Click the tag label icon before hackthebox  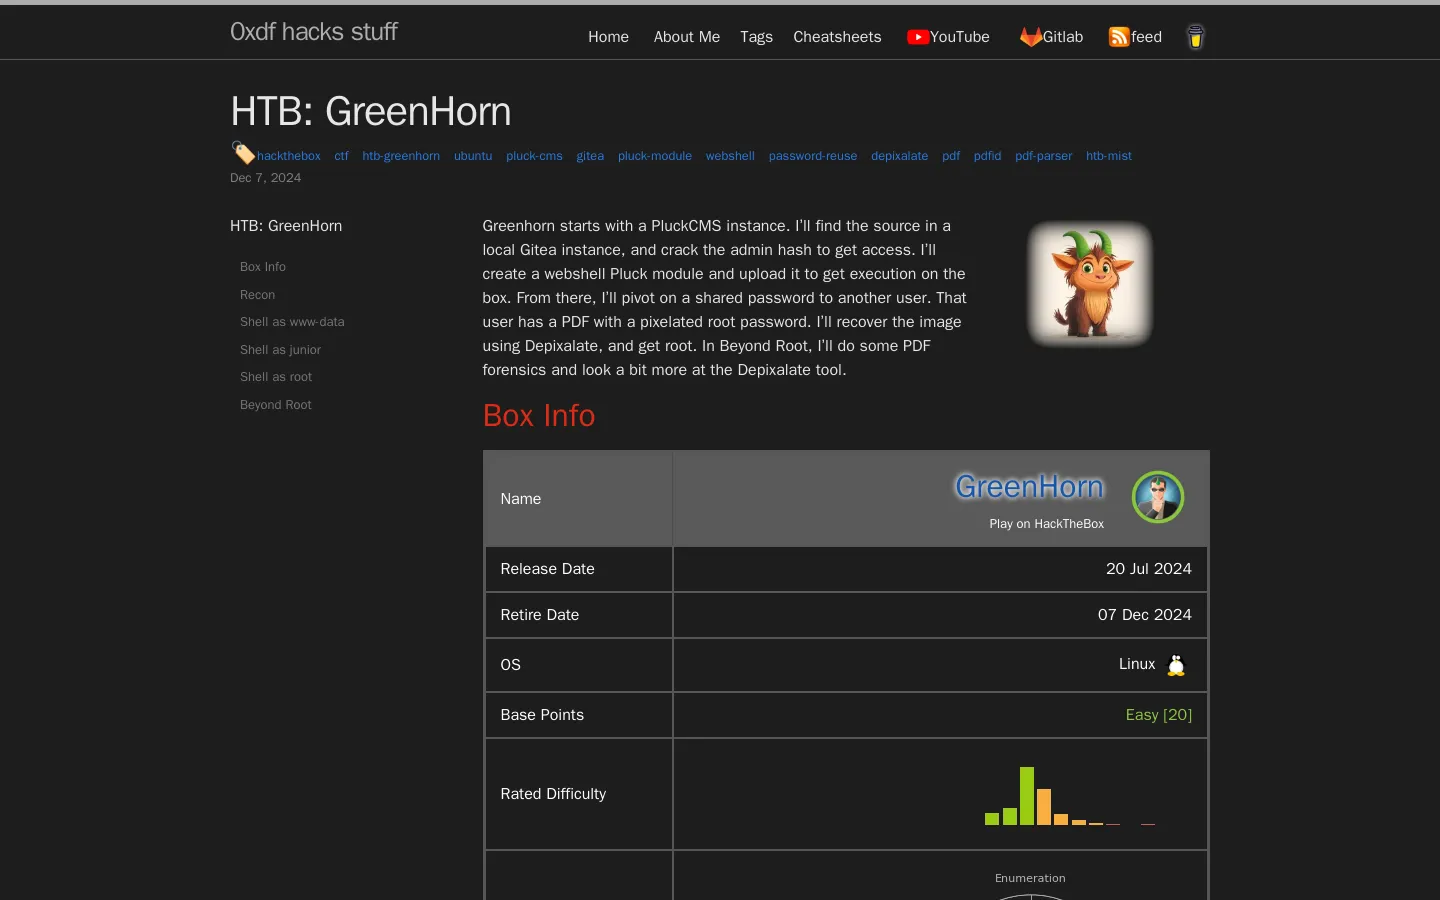(243, 153)
